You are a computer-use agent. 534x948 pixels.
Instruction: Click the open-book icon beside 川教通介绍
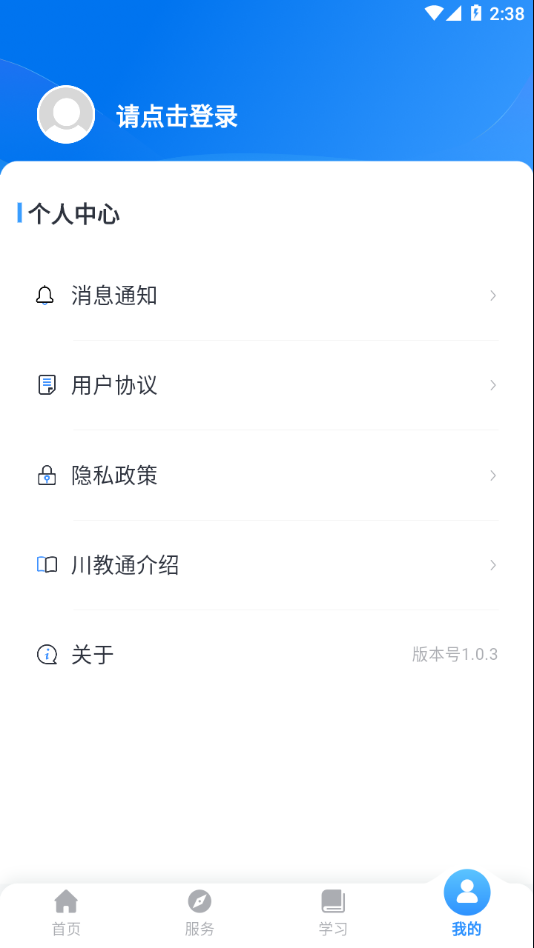pos(47,565)
